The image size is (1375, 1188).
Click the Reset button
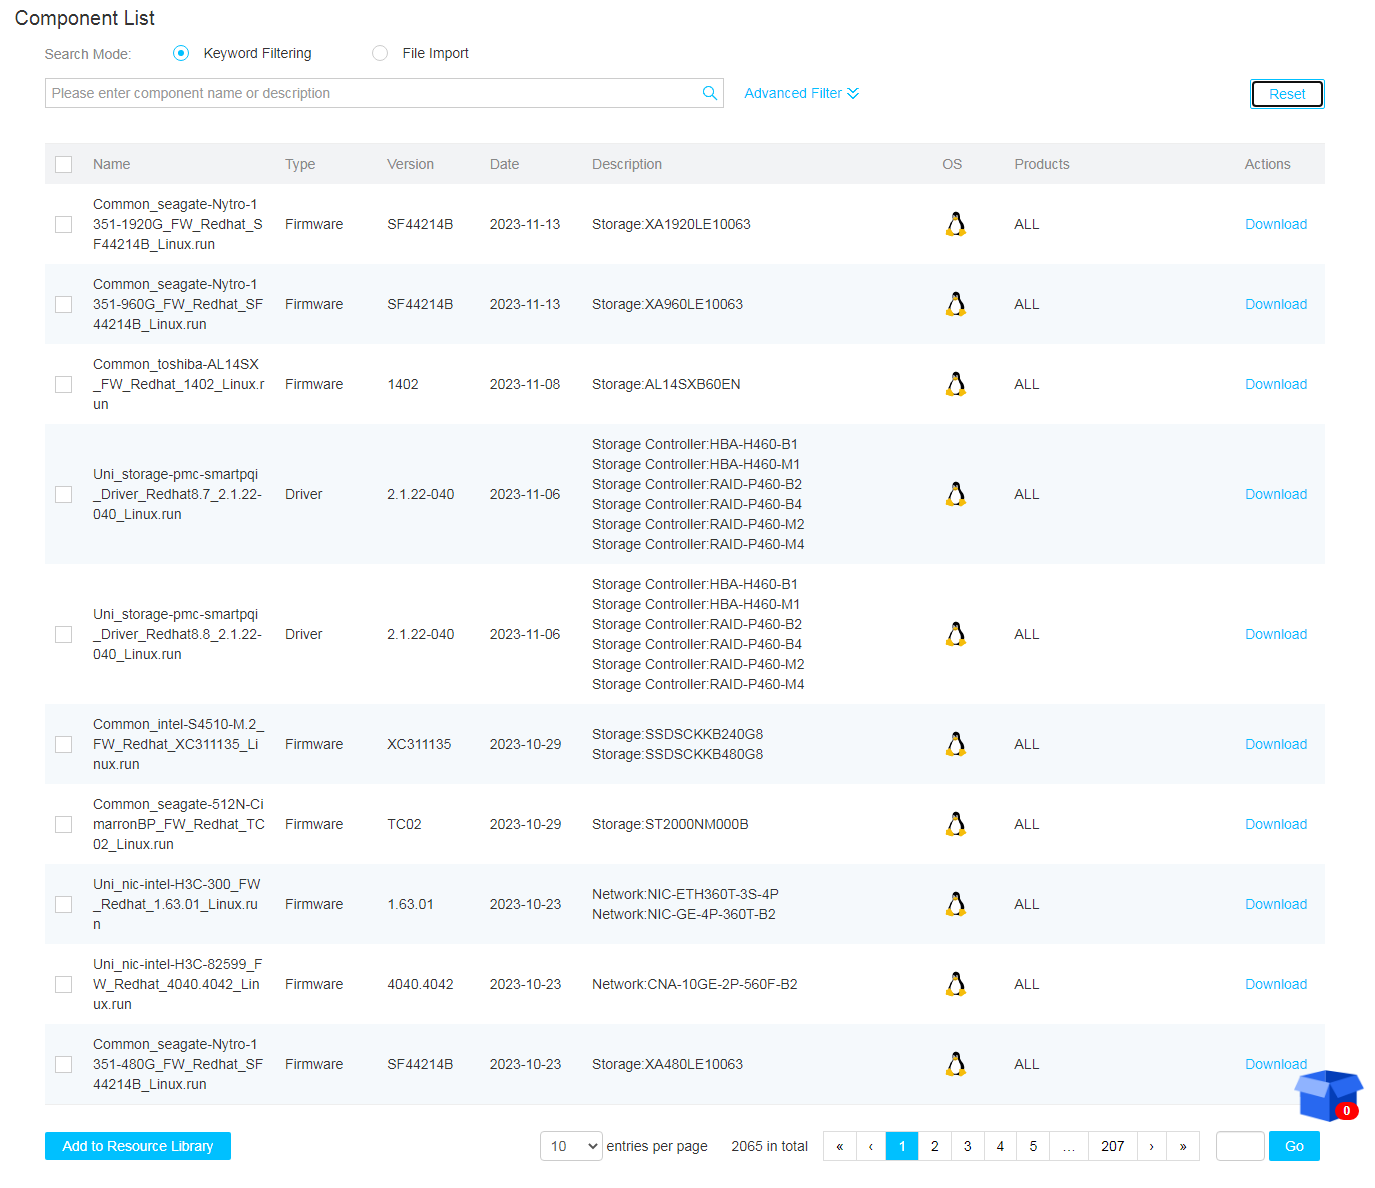pyautogui.click(x=1287, y=94)
